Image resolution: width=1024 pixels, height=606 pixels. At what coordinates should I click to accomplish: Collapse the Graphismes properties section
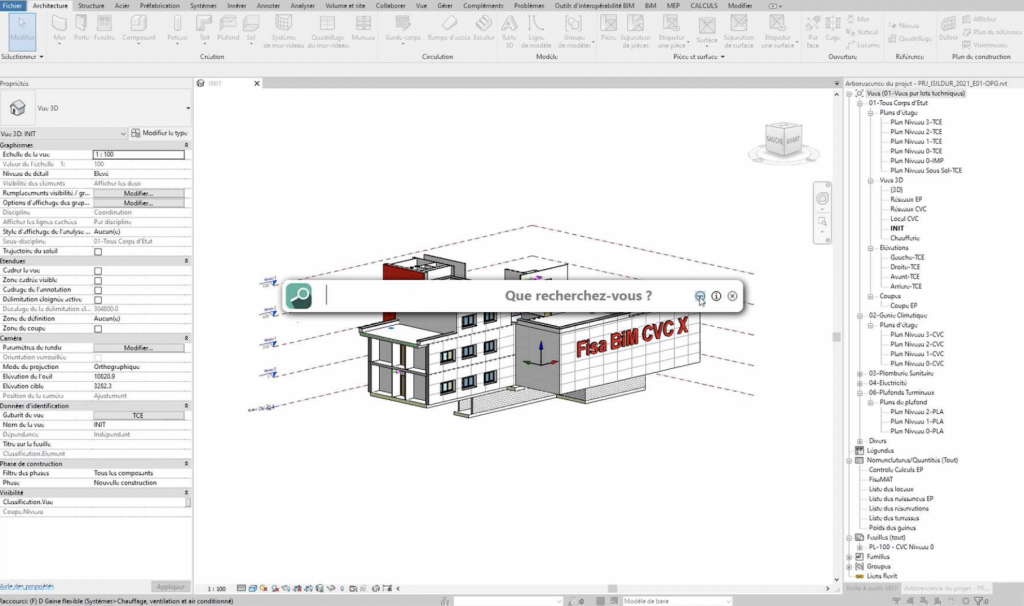point(187,145)
